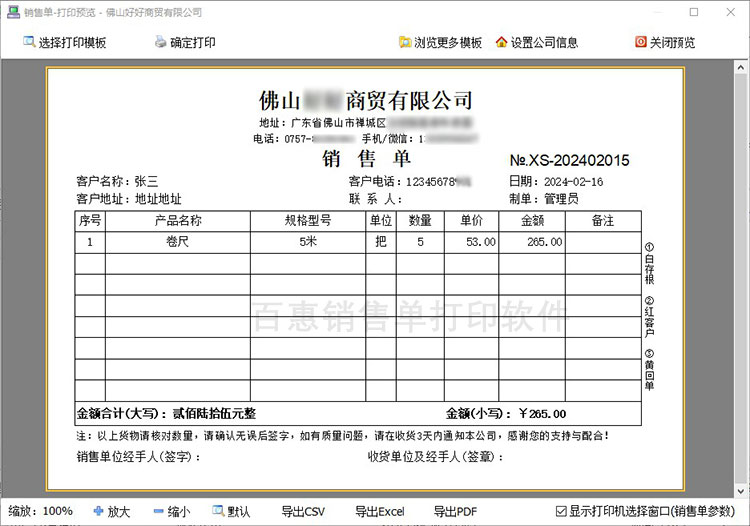Image resolution: width=750 pixels, height=526 pixels.
Task: Export the sales order to Excel
Action: coord(379,511)
